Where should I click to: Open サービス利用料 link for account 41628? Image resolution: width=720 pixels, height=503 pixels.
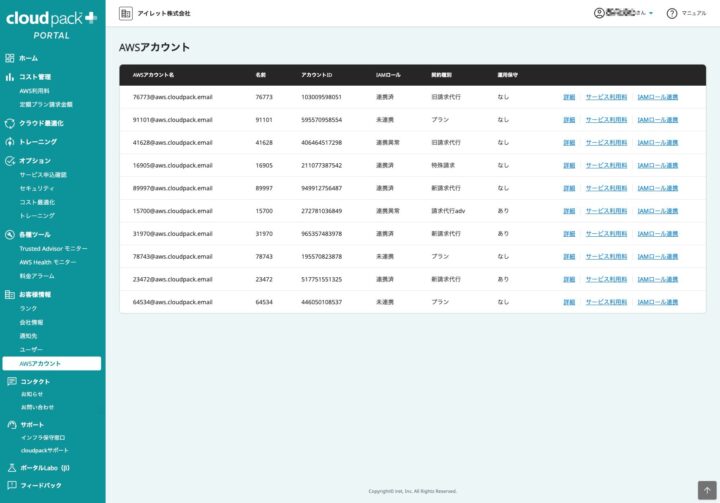click(606, 143)
